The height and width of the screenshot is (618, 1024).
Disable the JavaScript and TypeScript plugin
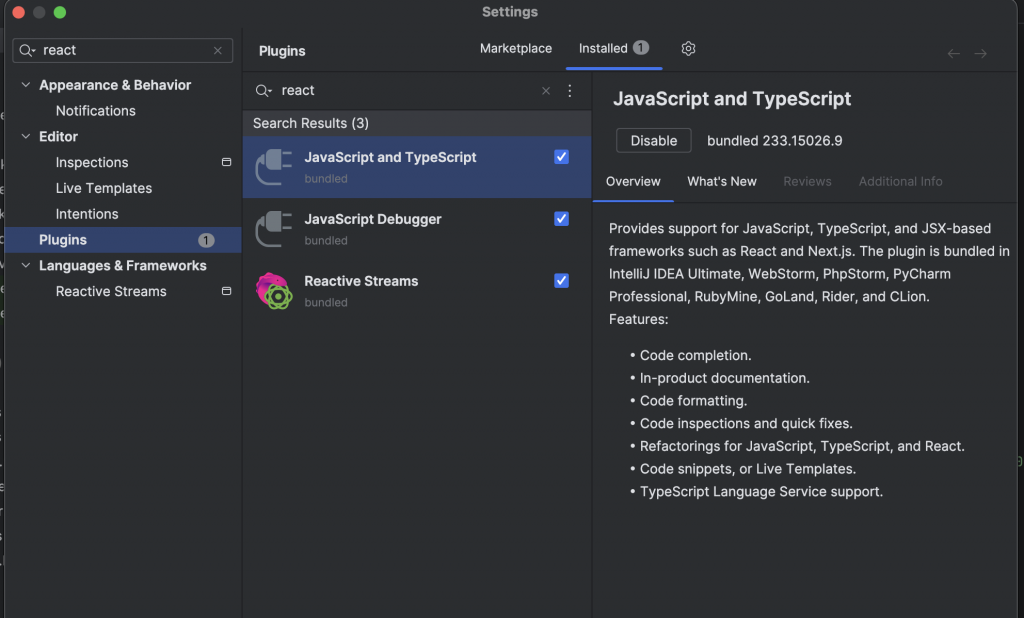tap(654, 140)
